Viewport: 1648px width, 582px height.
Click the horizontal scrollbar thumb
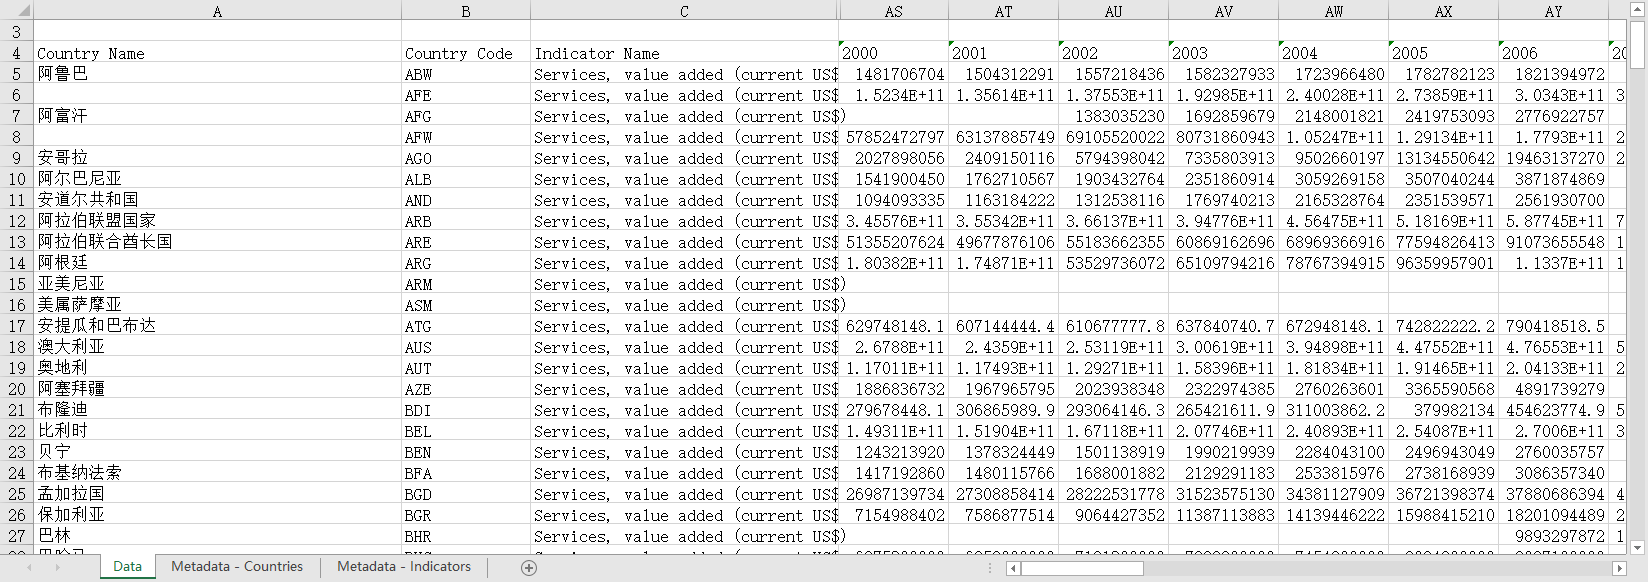(x=1082, y=568)
